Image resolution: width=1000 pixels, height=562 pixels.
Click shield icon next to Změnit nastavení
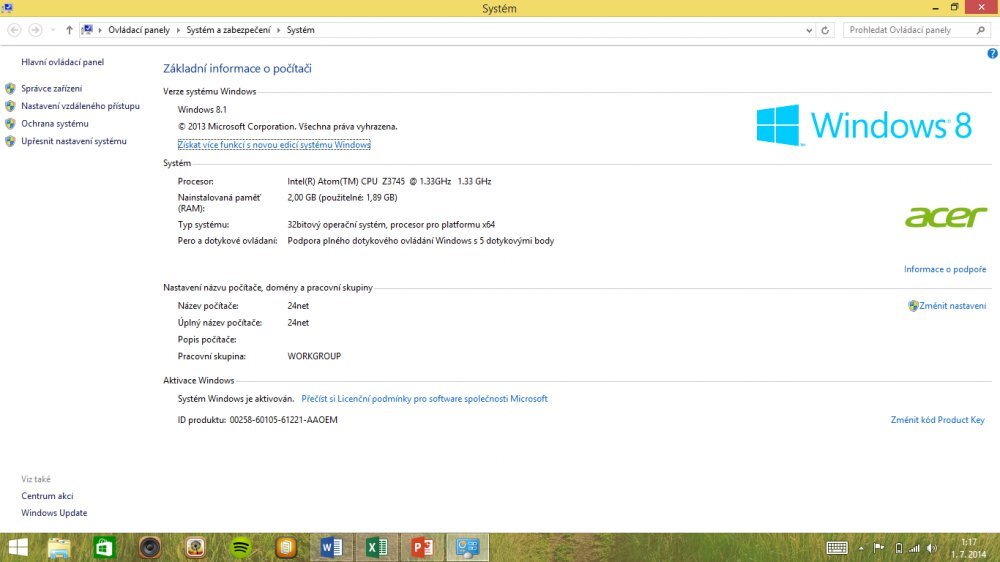[x=913, y=306]
